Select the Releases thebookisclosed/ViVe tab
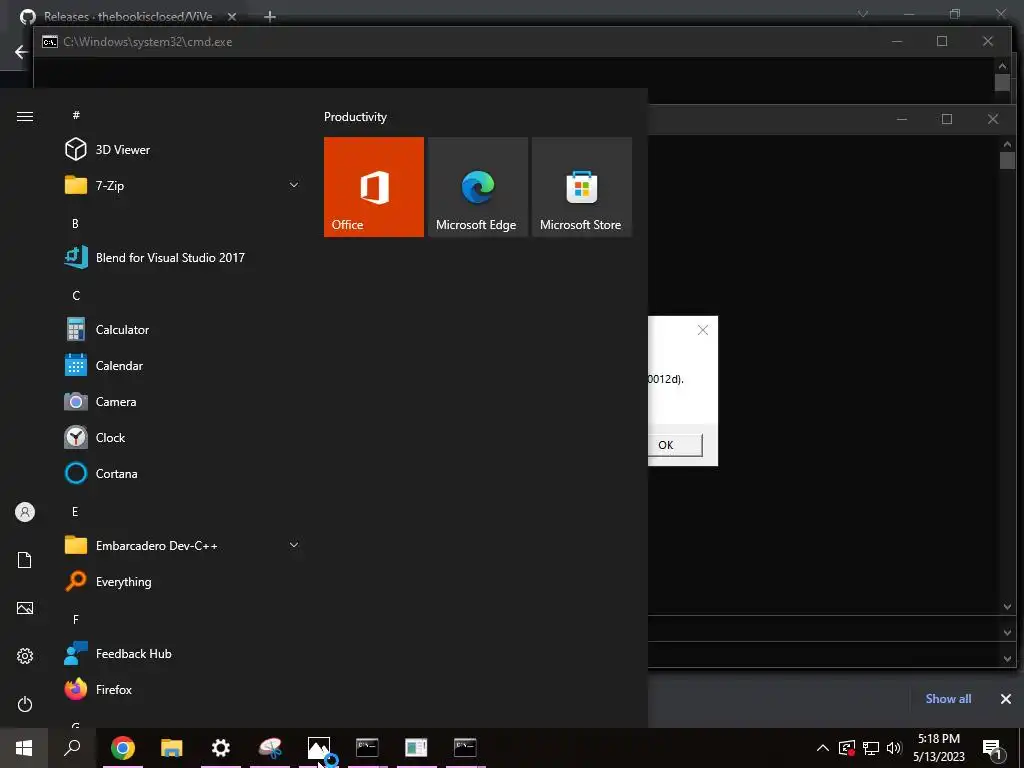 [x=128, y=16]
